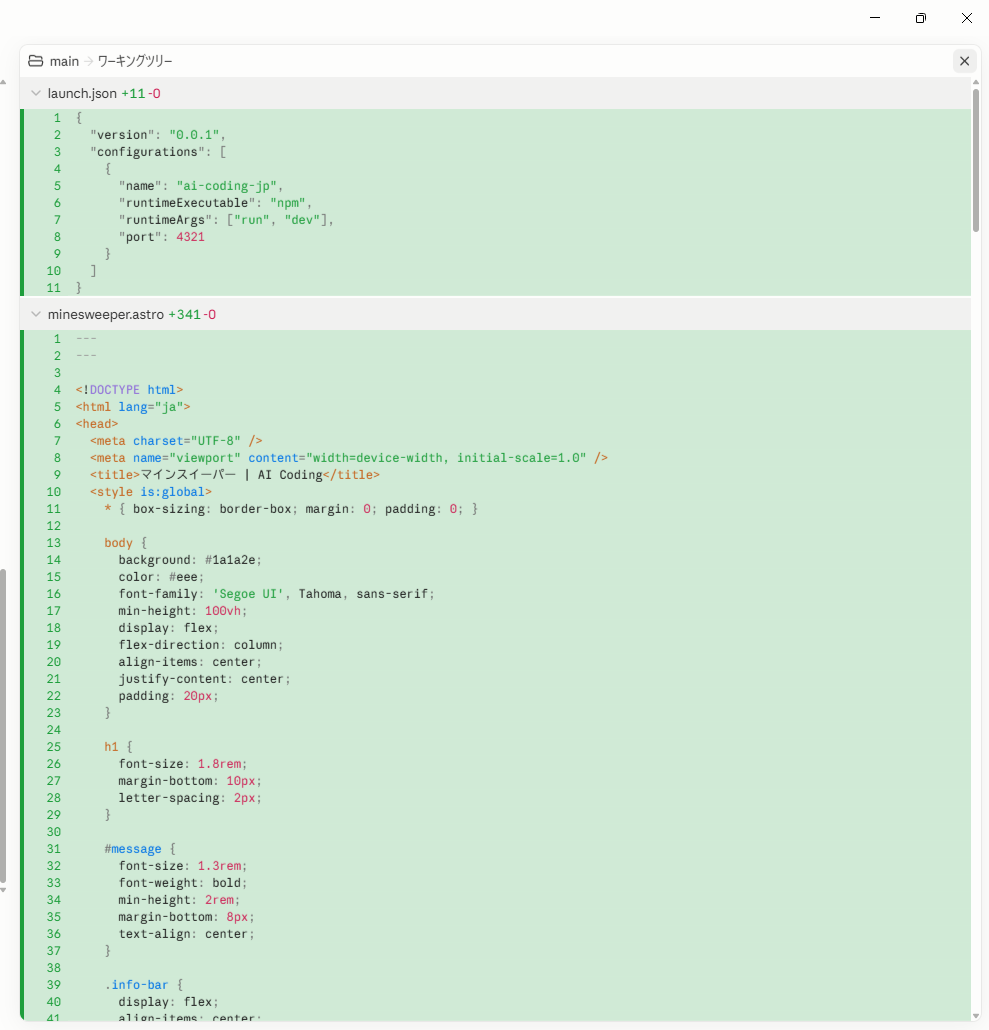Click the right diff panel scrollbar thumb
Viewport: 989px width, 1030px height.
(976, 160)
